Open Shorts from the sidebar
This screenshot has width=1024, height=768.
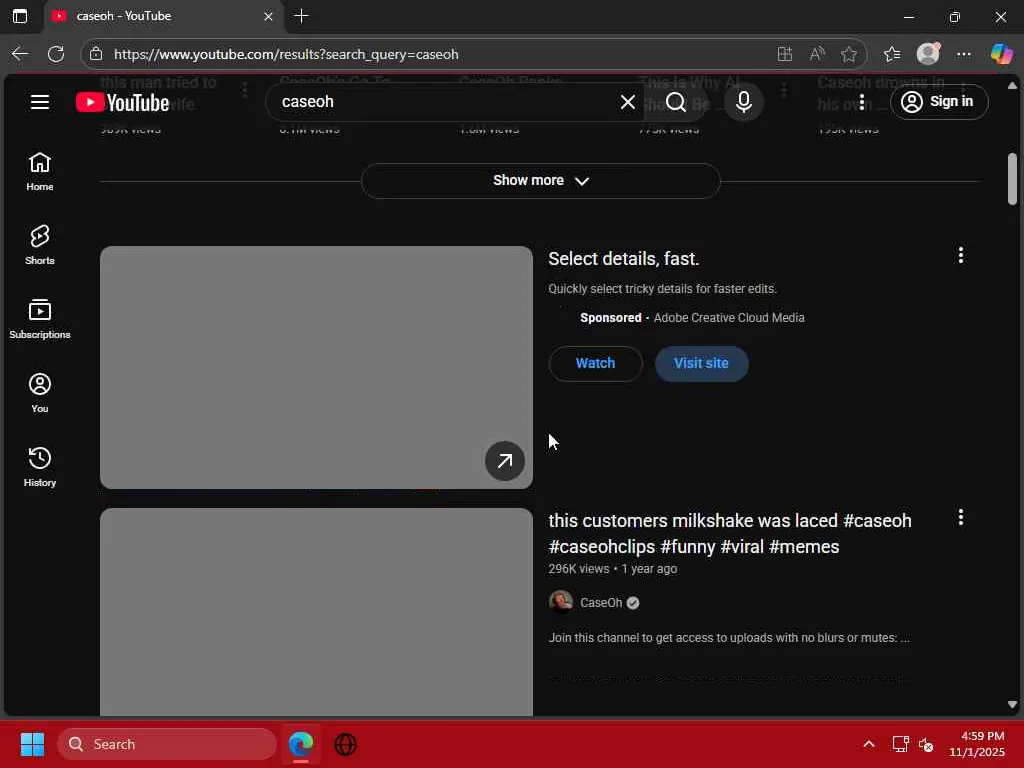point(40,246)
